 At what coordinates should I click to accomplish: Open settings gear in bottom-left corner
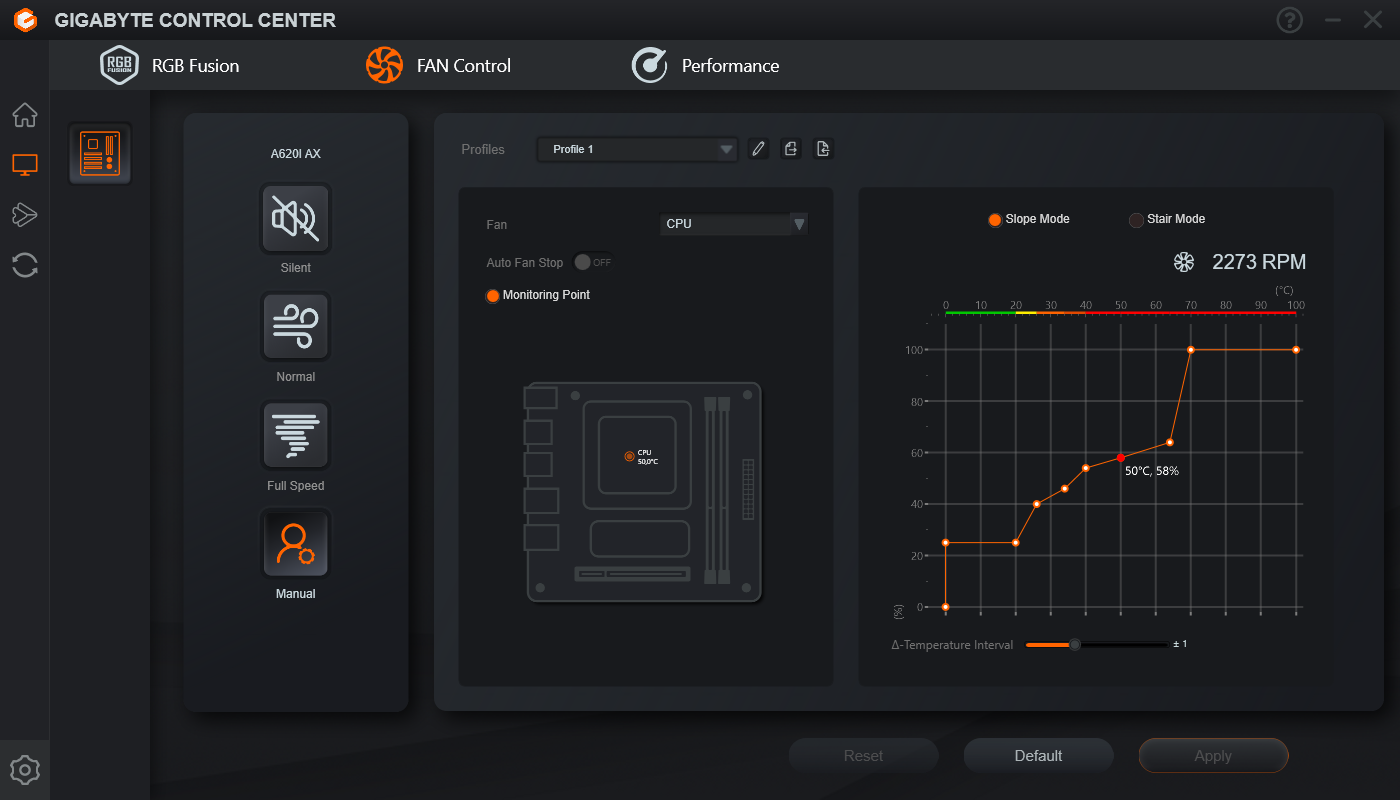25,770
